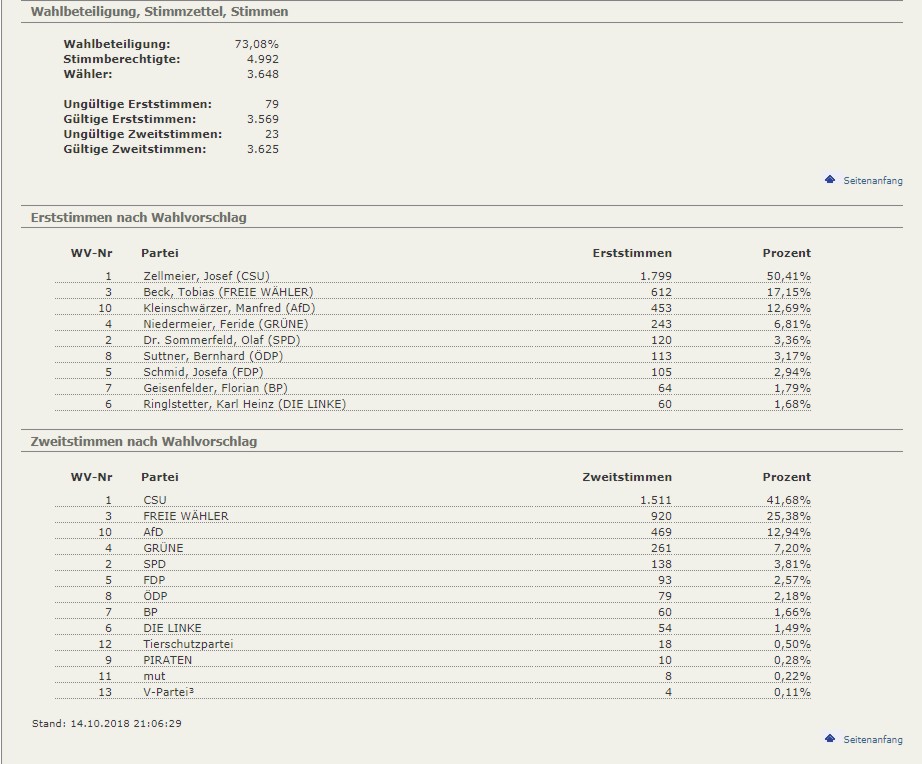The image size is (922, 764).
Task: Click the upper Seitenanfang arrow icon
Action: (x=830, y=179)
